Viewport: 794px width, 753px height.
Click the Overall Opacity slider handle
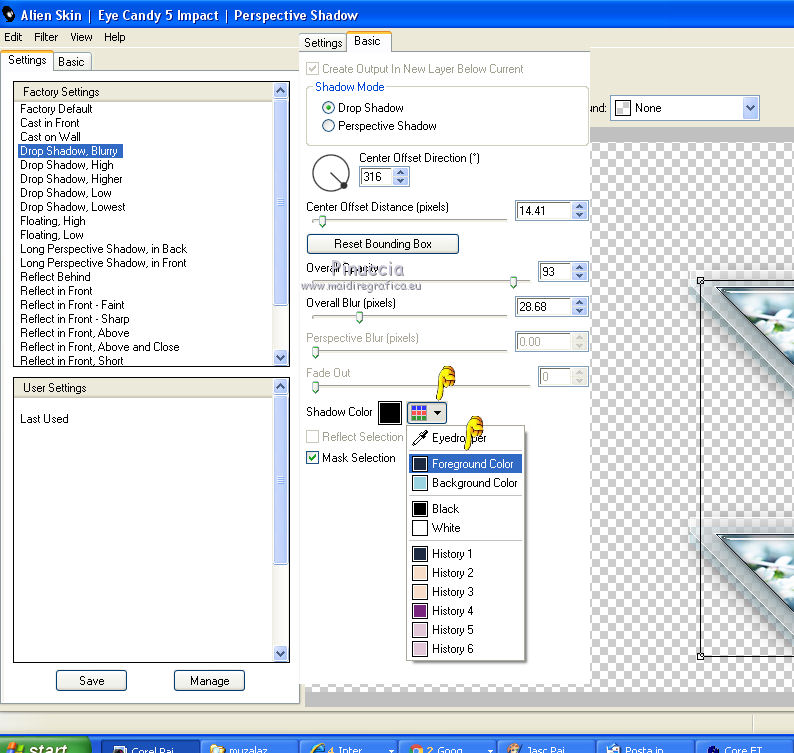[513, 282]
